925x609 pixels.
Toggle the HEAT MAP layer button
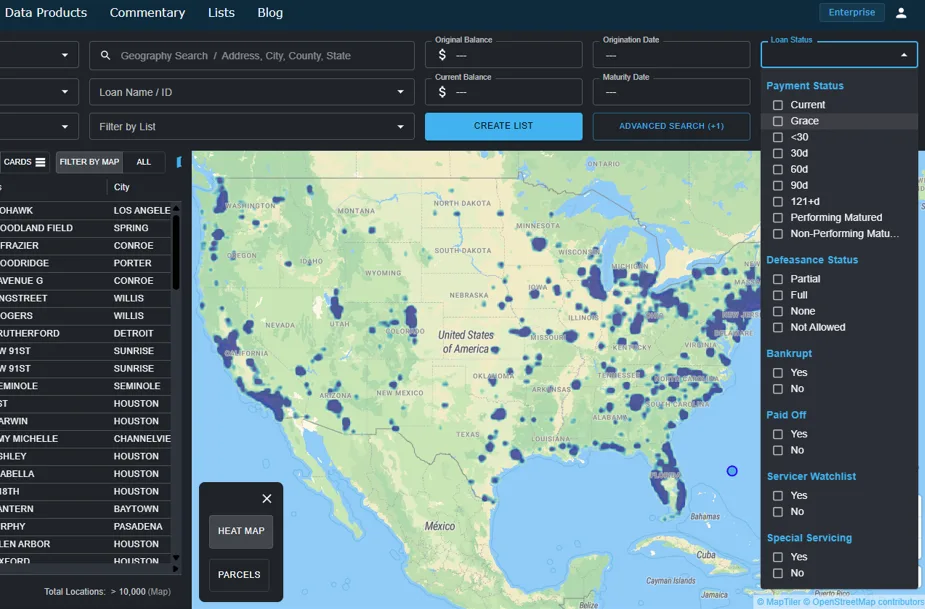tap(240, 531)
